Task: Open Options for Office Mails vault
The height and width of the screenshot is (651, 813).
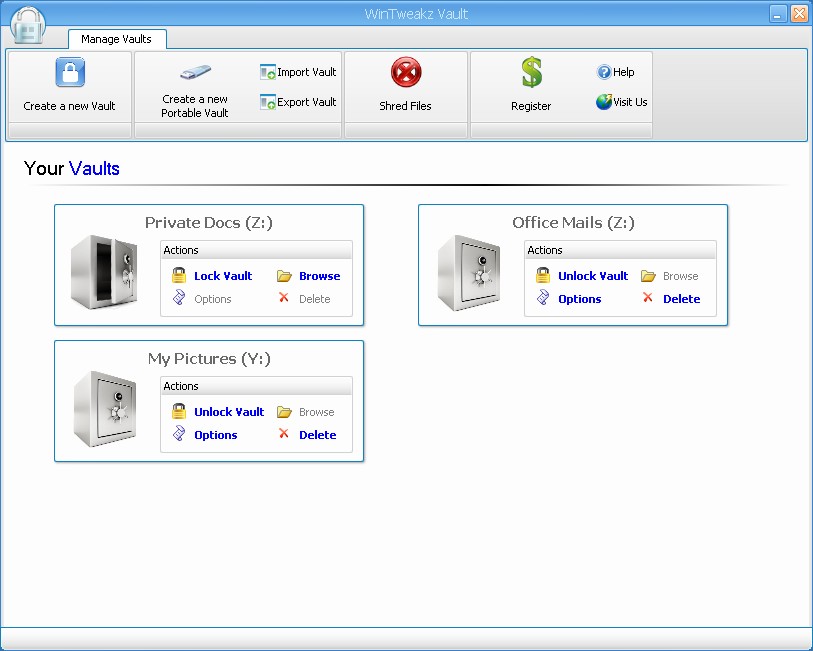Action: (581, 298)
